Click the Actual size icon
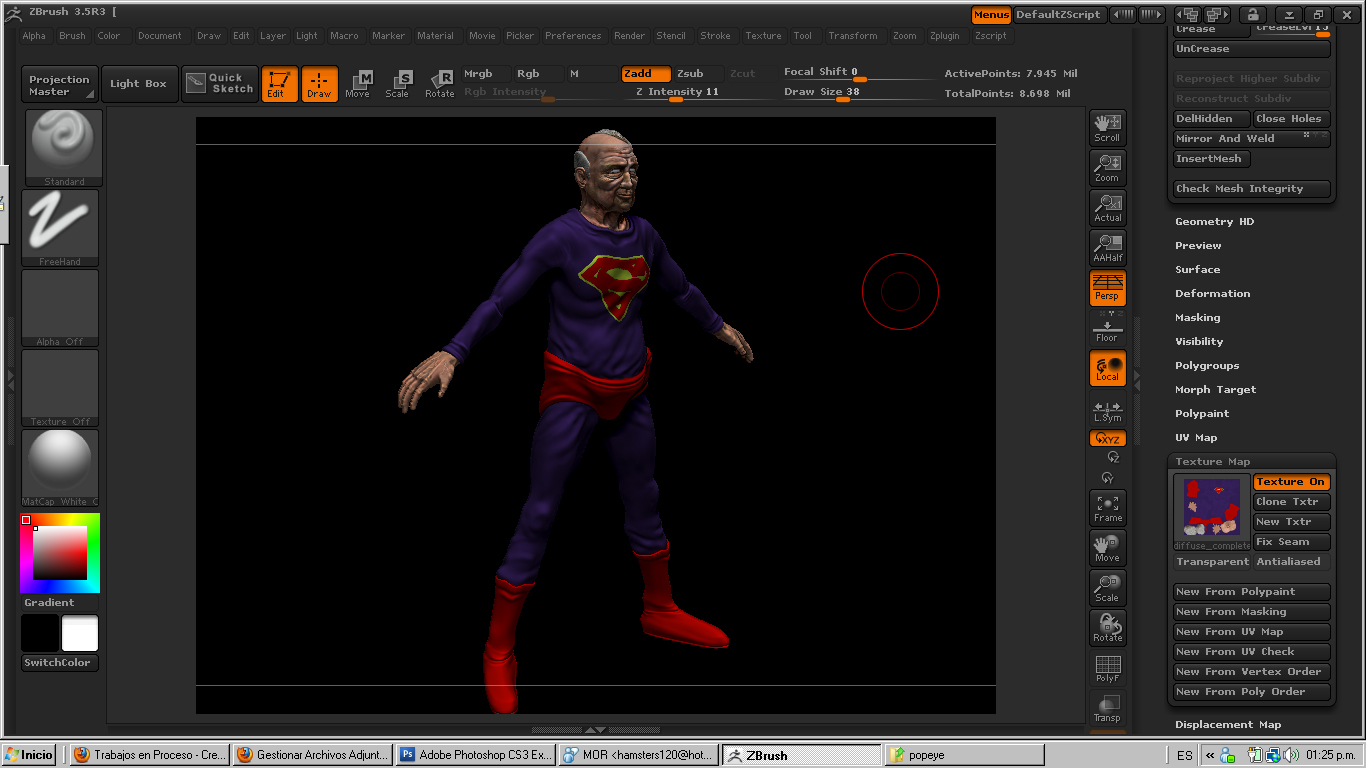The image size is (1366, 768). pos(1107,208)
